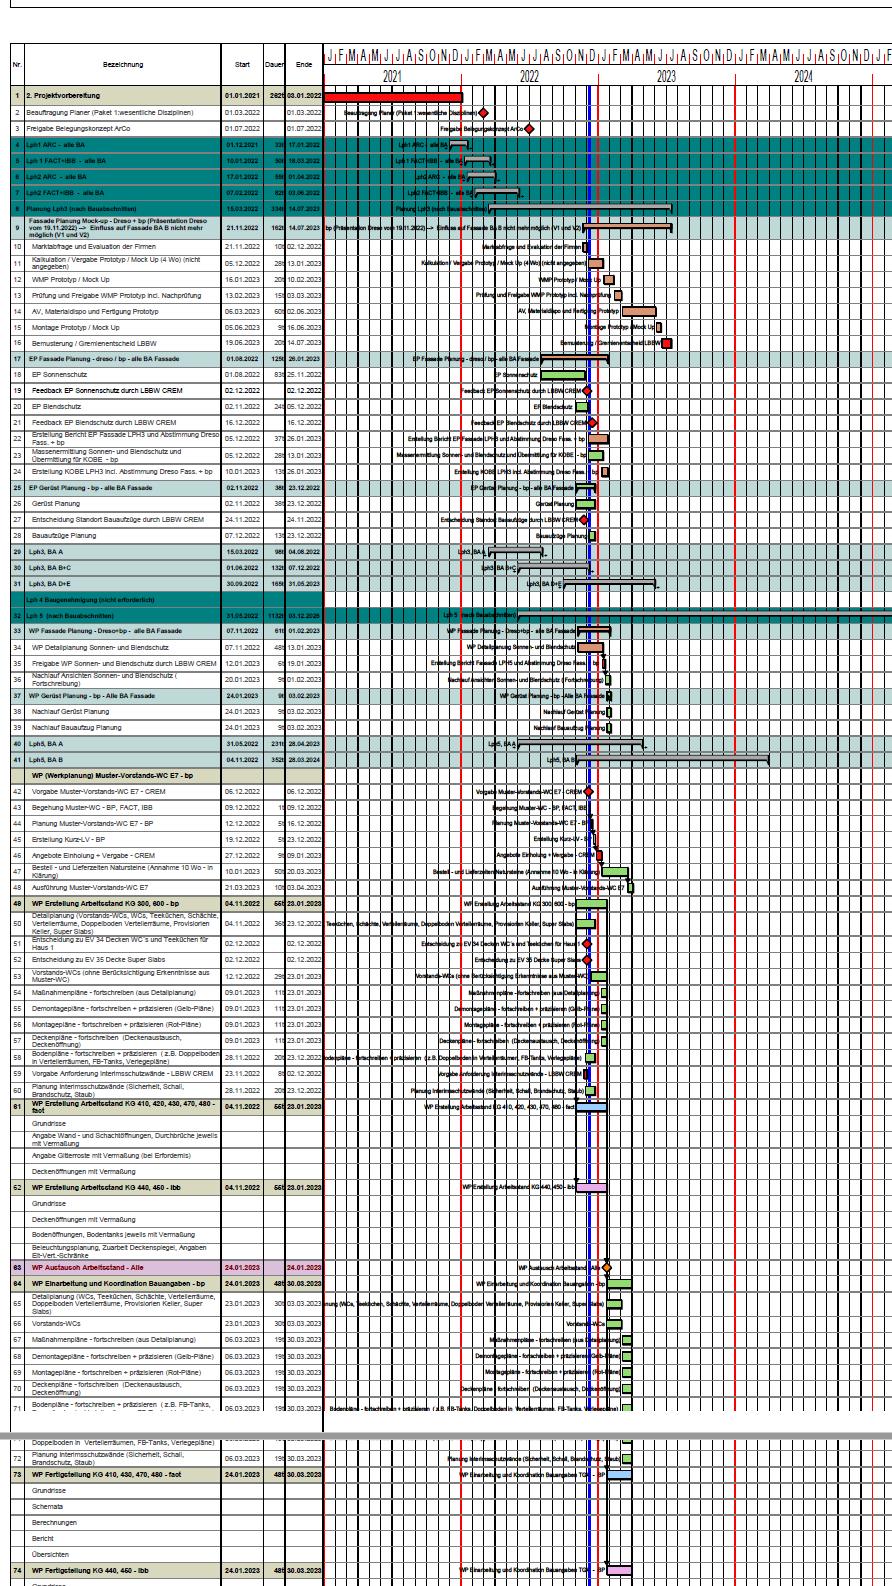Click green bar for WP Einarbeitung und Koordination Bauangaben

tap(620, 1284)
